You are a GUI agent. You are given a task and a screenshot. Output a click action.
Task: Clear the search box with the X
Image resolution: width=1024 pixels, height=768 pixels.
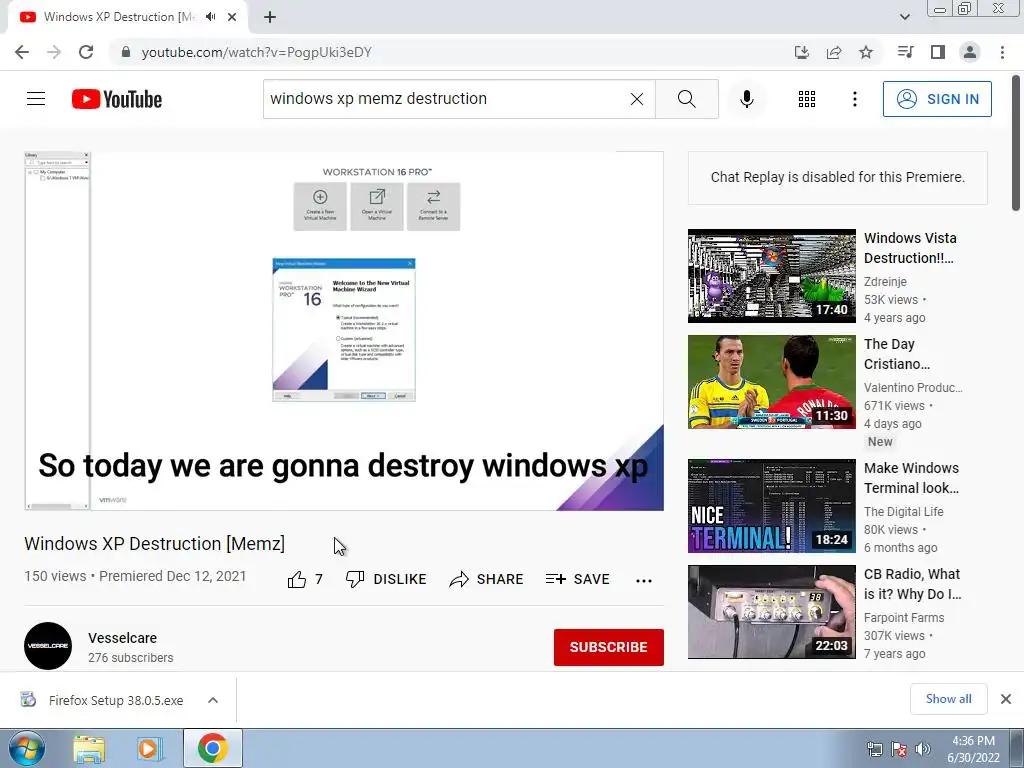pyautogui.click(x=637, y=99)
